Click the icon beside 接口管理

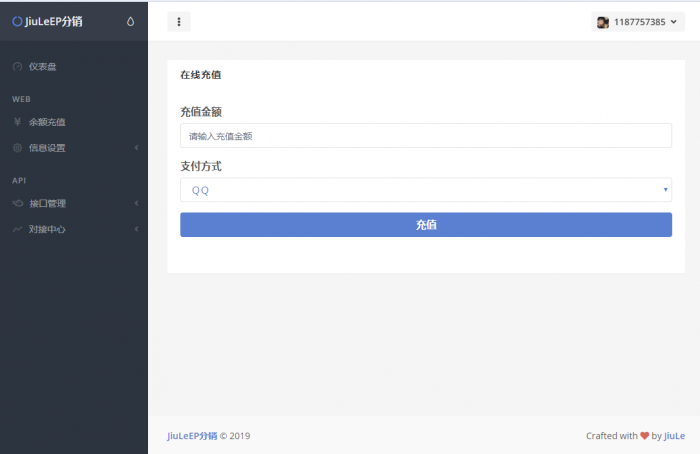tap(17, 203)
